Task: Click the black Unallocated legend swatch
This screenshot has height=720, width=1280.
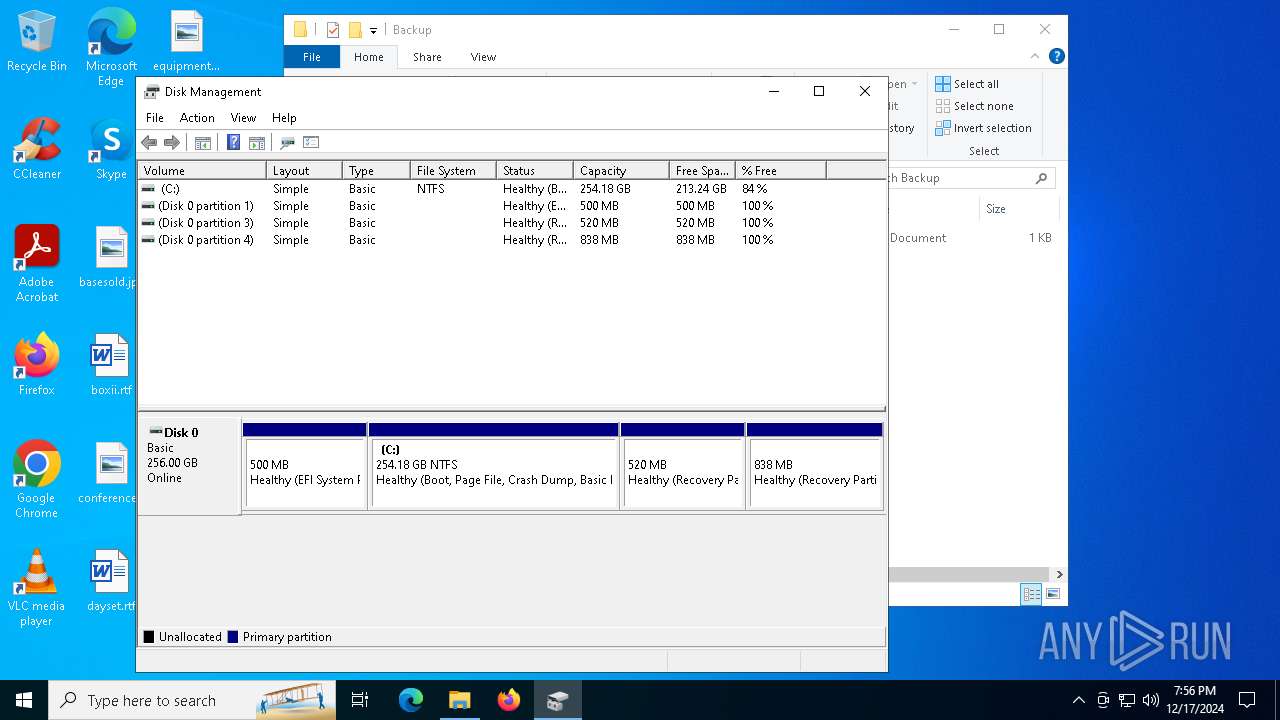Action: [x=149, y=636]
